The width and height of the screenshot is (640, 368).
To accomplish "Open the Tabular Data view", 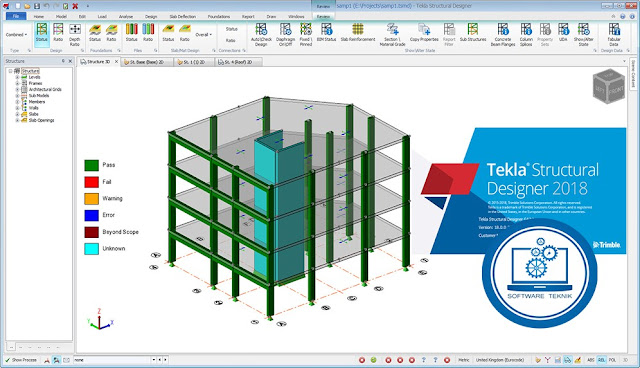I will coord(614,34).
